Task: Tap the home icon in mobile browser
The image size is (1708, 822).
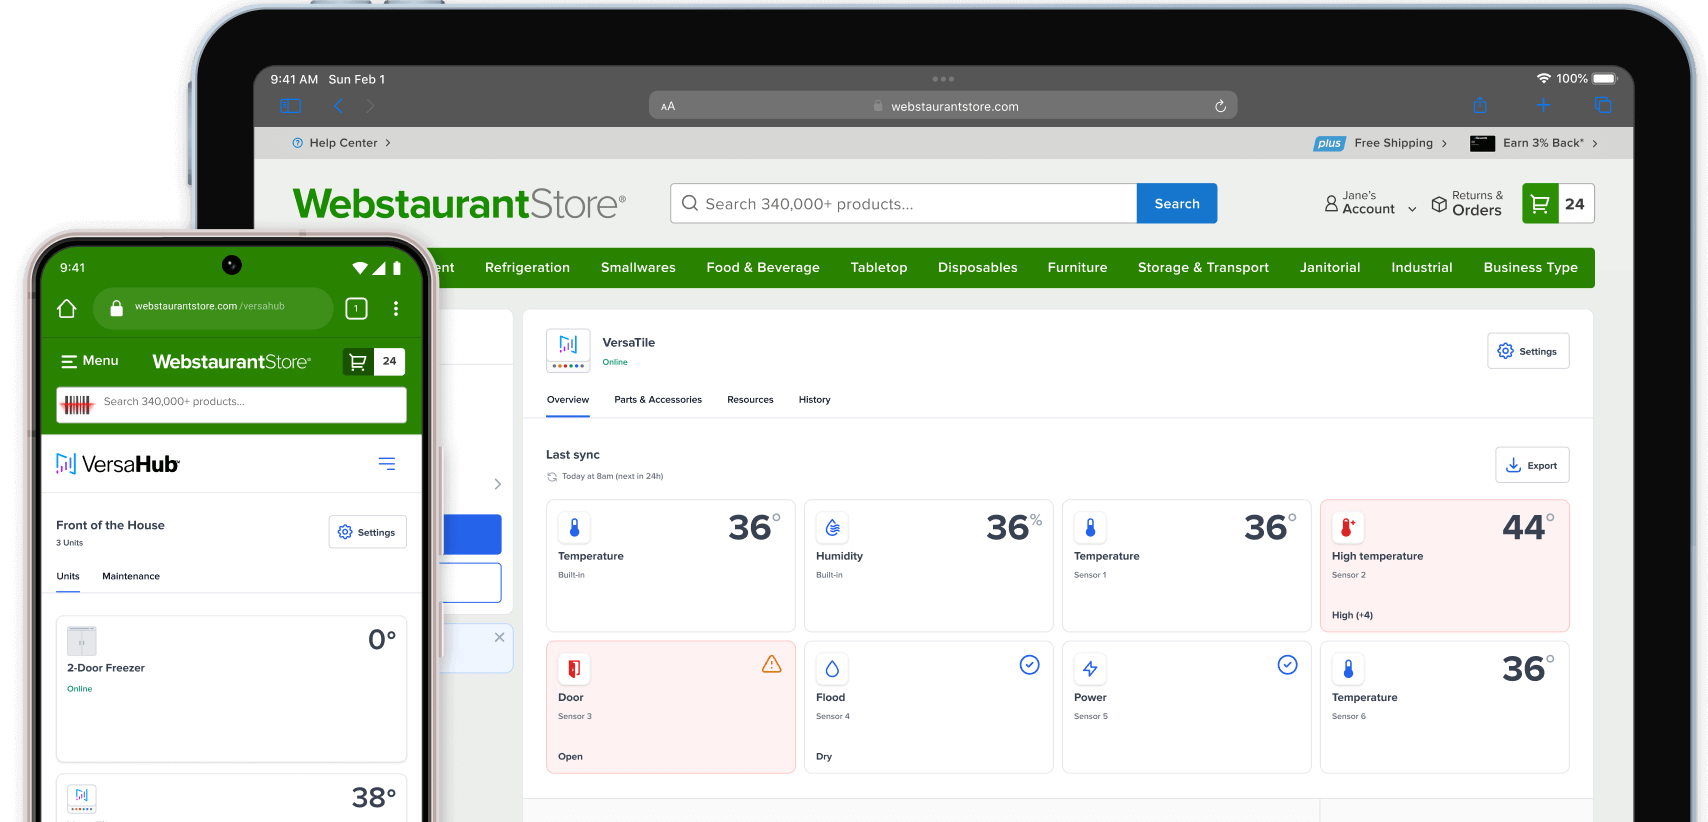Action: coord(67,309)
